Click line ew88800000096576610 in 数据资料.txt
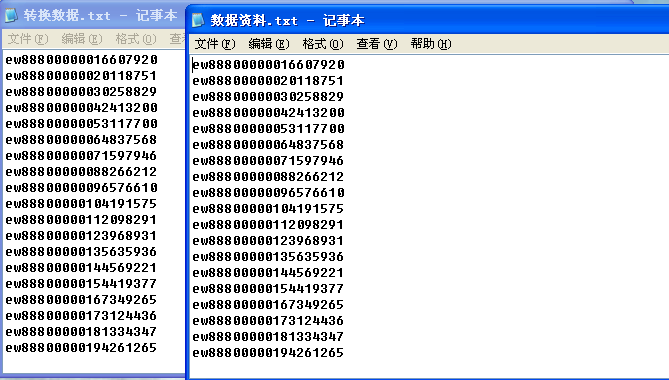The image size is (669, 380). tap(268, 193)
